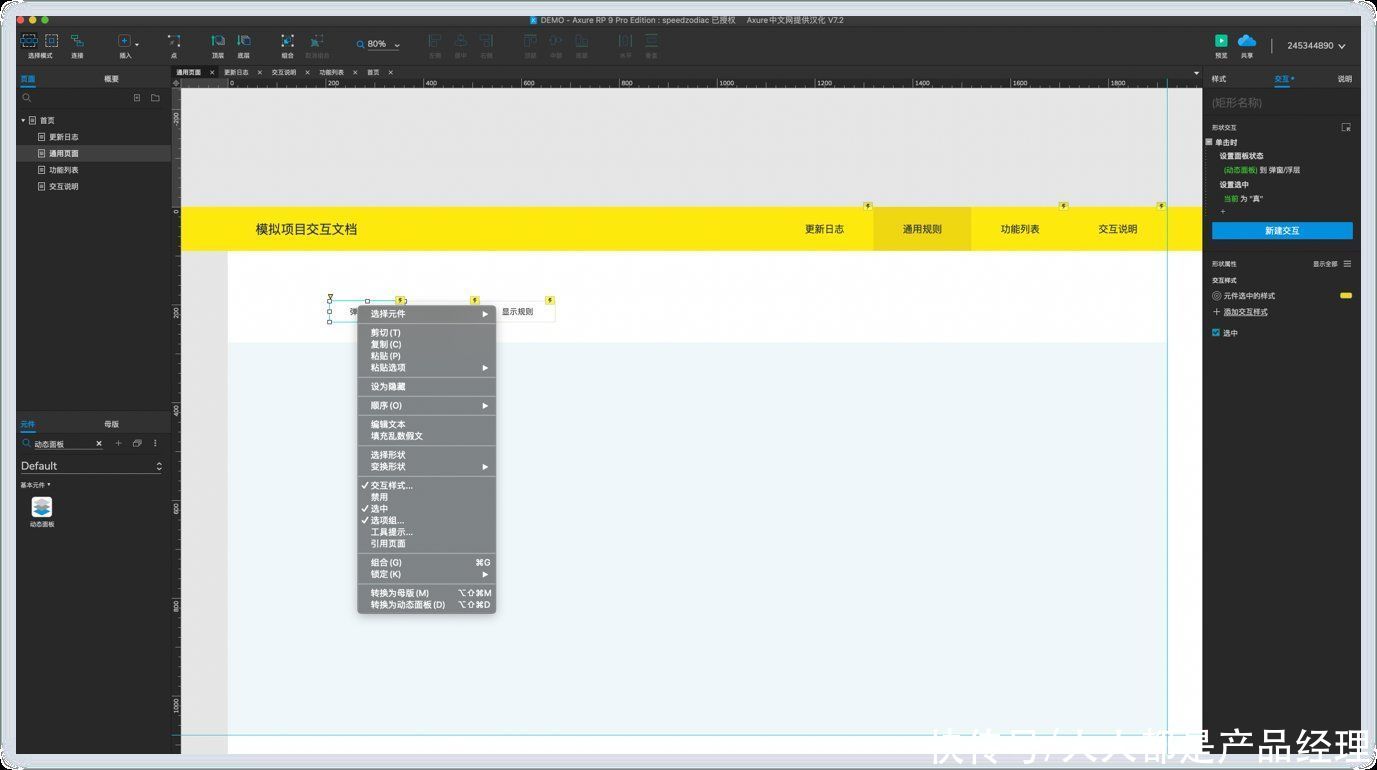The width and height of the screenshot is (1377, 770).
Task: Open the 245344890 account dropdown
Action: [1316, 46]
